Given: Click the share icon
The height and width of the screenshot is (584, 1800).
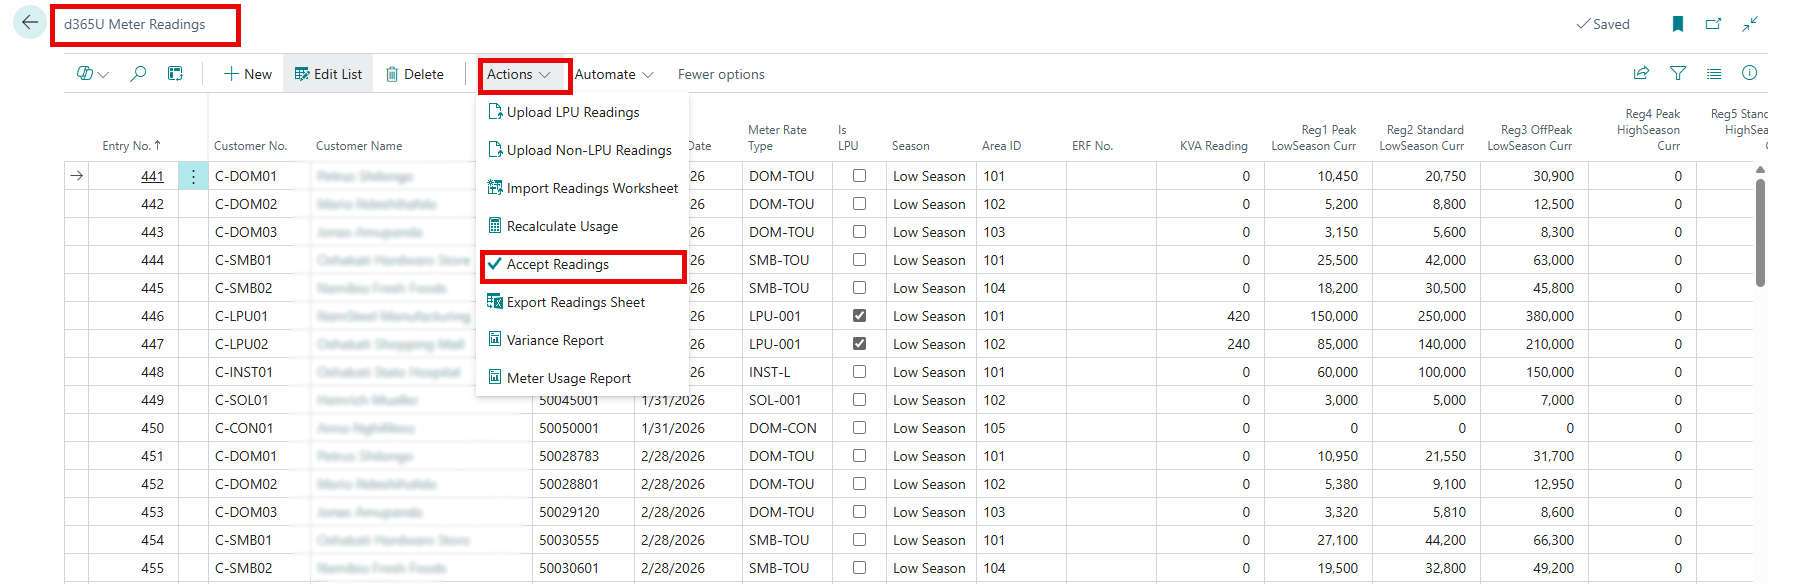Looking at the screenshot, I should [x=1641, y=73].
